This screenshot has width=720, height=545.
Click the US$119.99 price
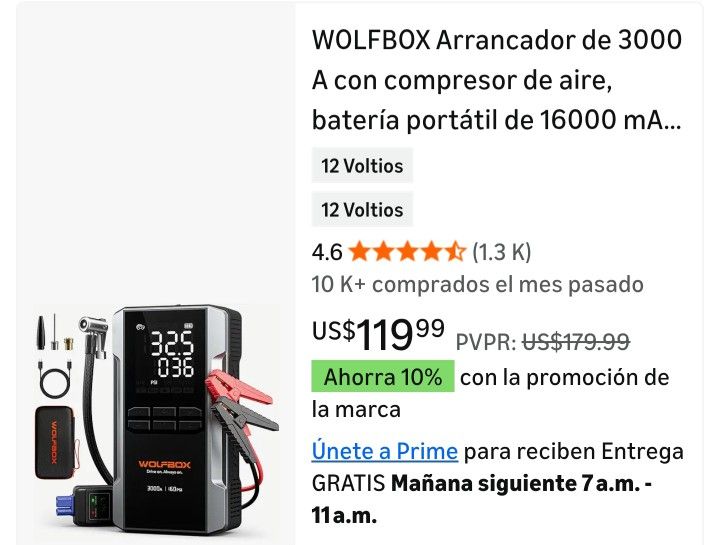click(x=378, y=334)
